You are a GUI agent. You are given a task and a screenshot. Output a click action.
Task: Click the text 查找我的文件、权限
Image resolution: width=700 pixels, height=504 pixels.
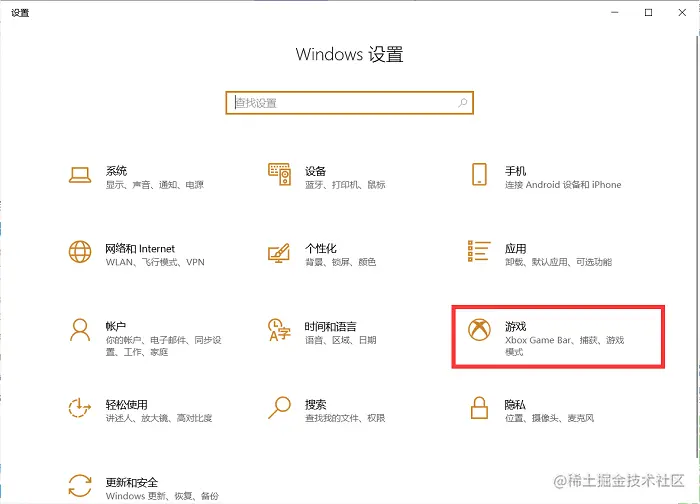(345, 418)
